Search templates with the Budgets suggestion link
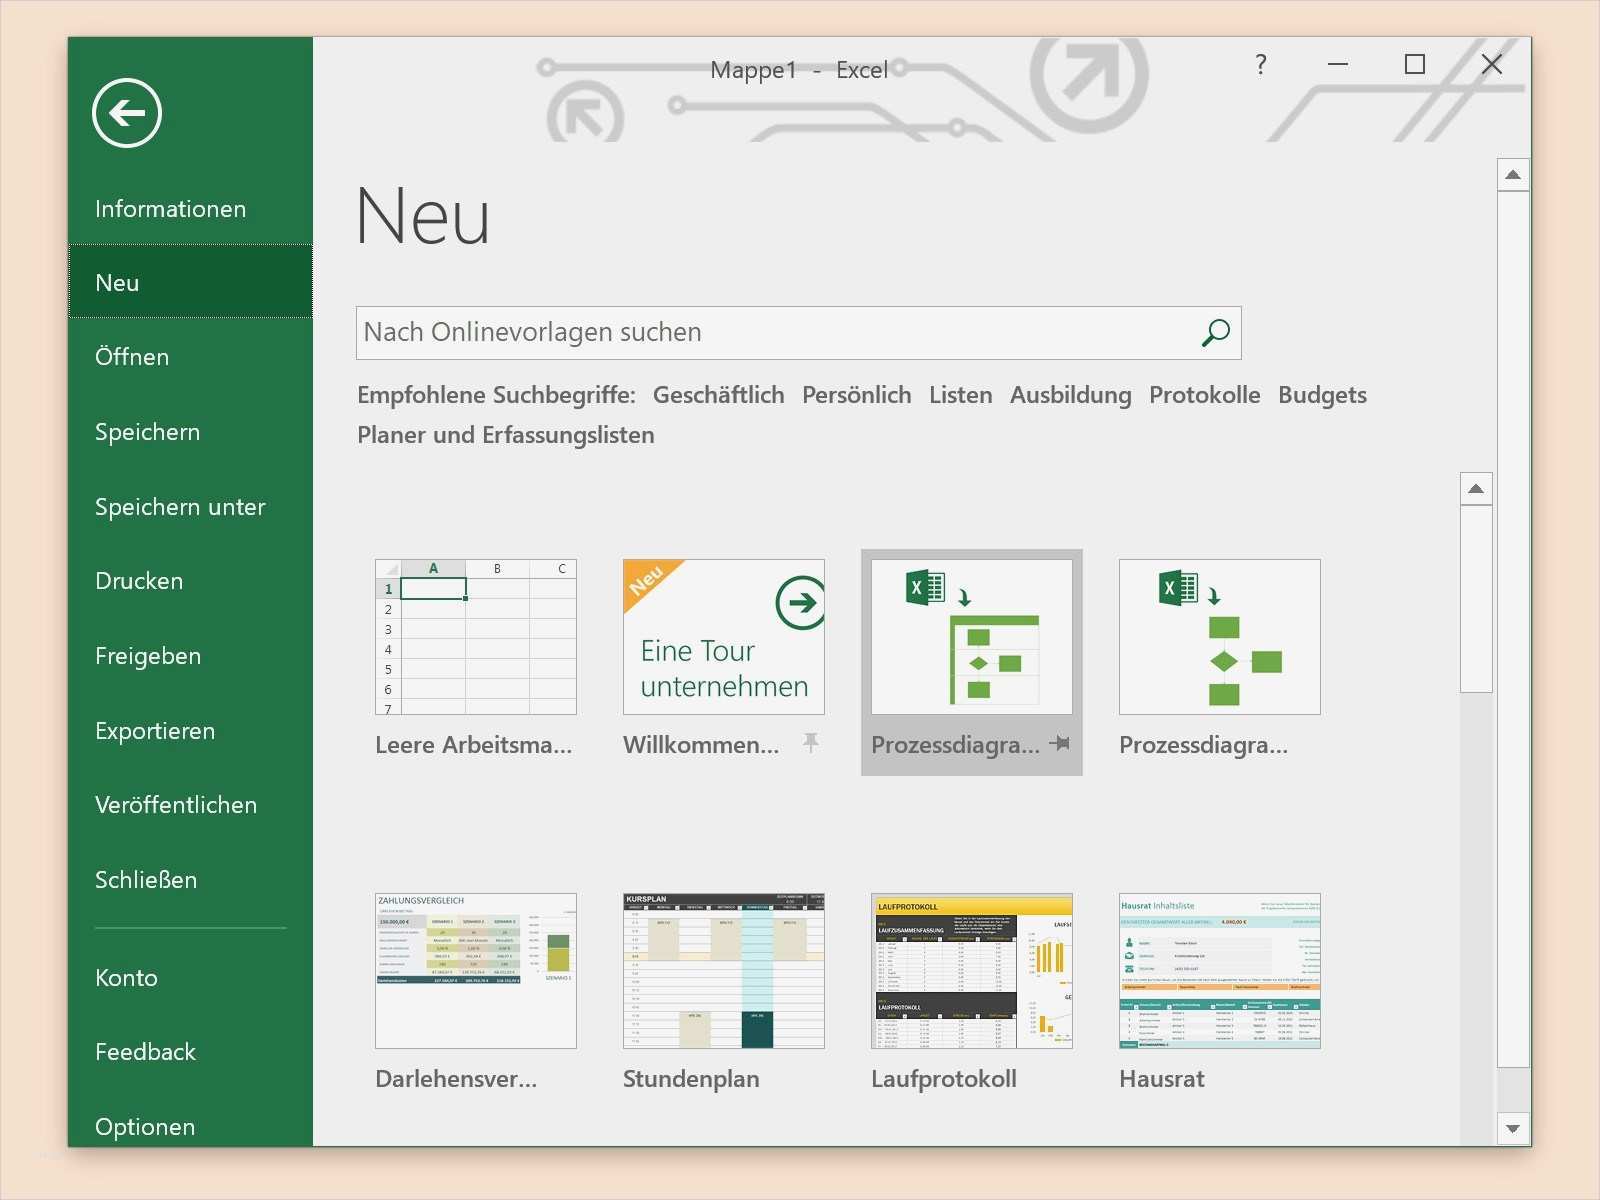 pyautogui.click(x=1322, y=395)
